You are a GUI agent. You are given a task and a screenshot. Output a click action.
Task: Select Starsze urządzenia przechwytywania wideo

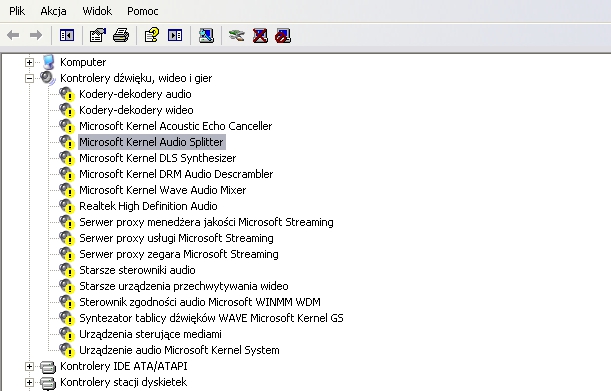184,286
